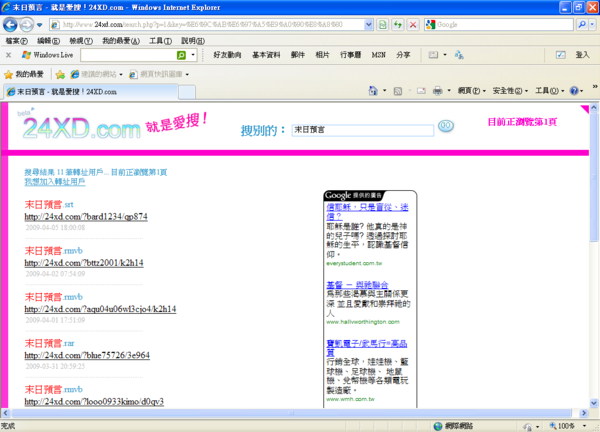Click 我想加入轉址用戶 link
Image resolution: width=600 pixels, height=432 pixels.
55,182
